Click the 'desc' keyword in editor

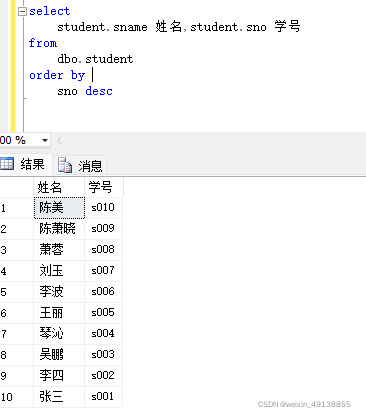pos(99,91)
